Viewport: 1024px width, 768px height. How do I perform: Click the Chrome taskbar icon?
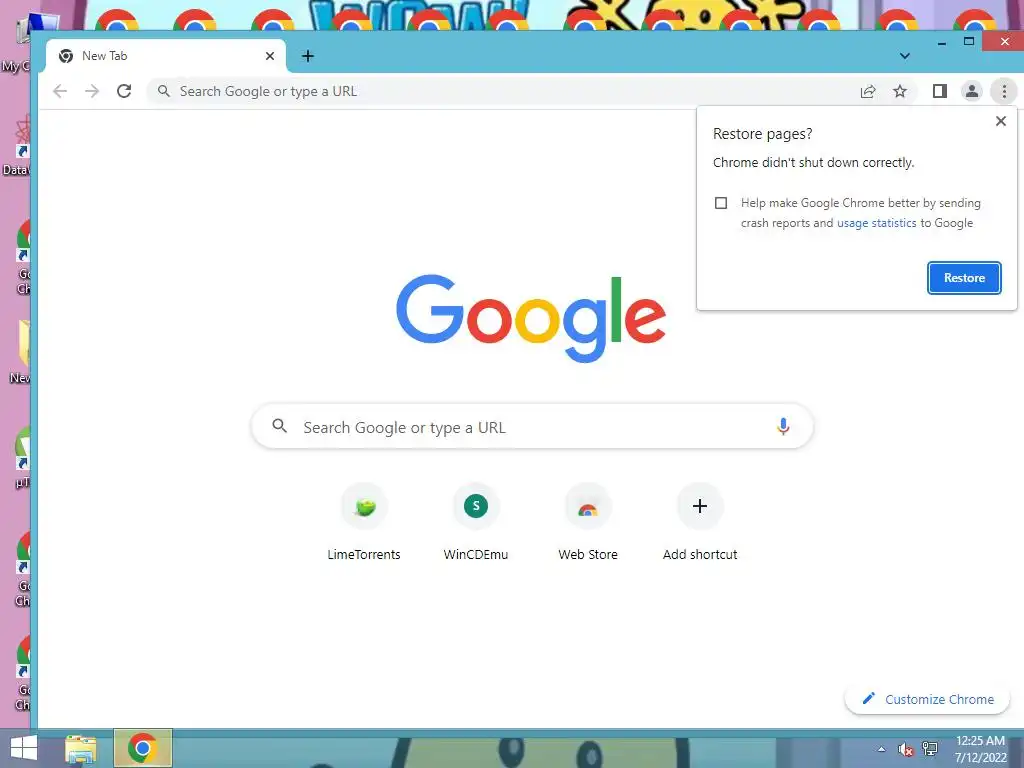click(x=142, y=748)
